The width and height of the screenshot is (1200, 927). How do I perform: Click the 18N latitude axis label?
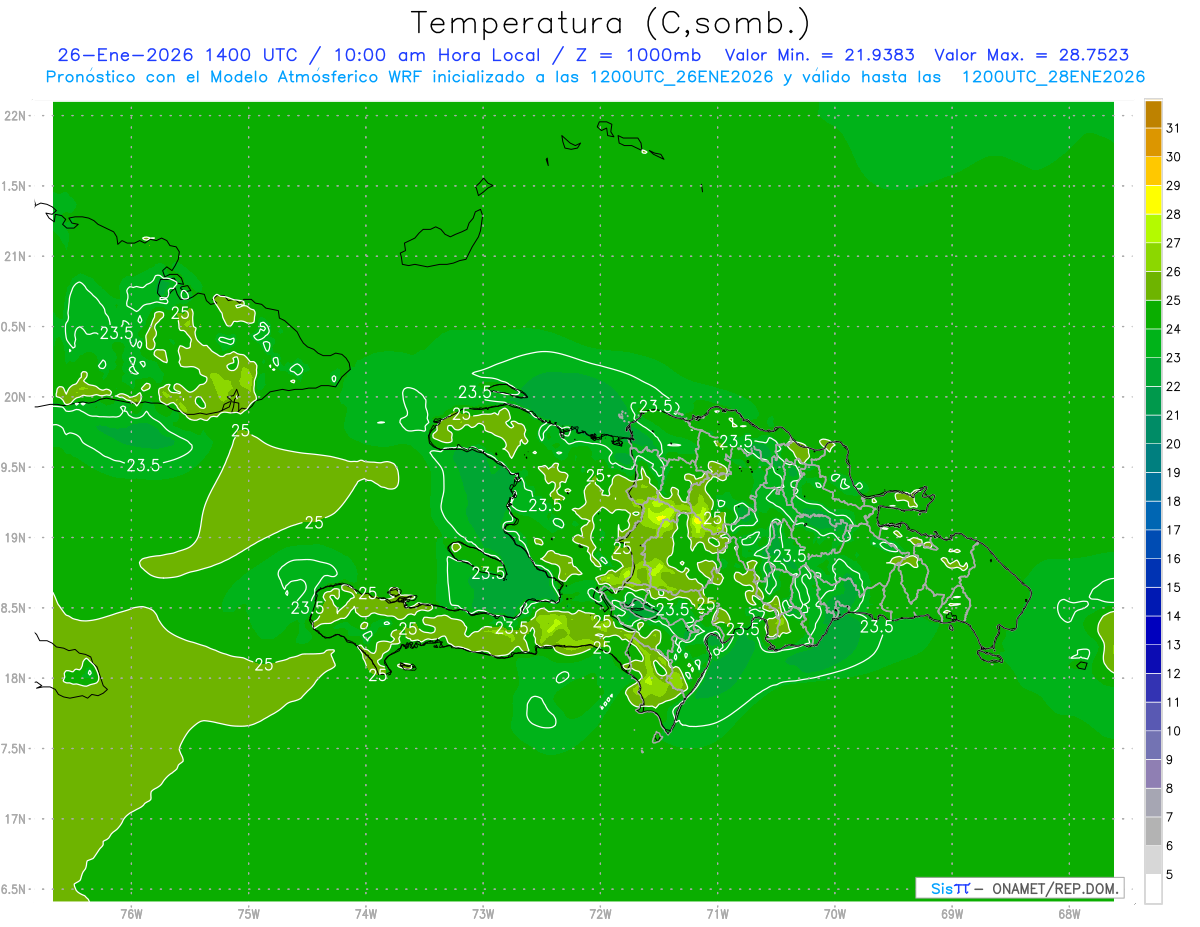pos(17,678)
